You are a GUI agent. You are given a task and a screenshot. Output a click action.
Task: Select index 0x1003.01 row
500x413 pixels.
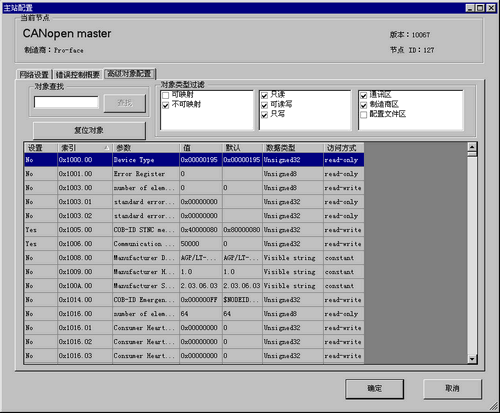click(194, 202)
